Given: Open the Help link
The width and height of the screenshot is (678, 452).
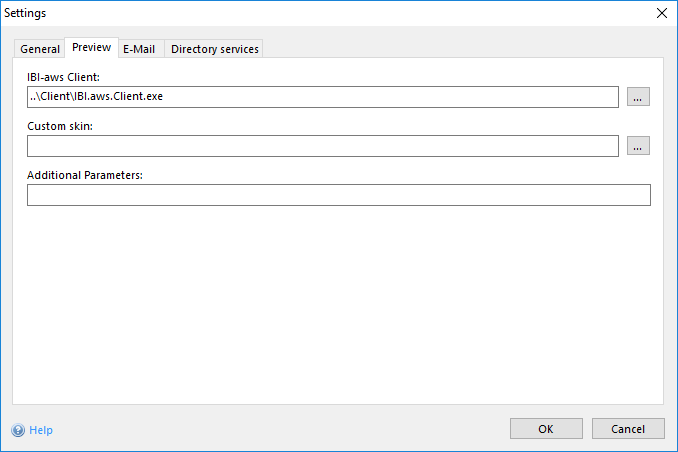Looking at the screenshot, I should (x=41, y=430).
